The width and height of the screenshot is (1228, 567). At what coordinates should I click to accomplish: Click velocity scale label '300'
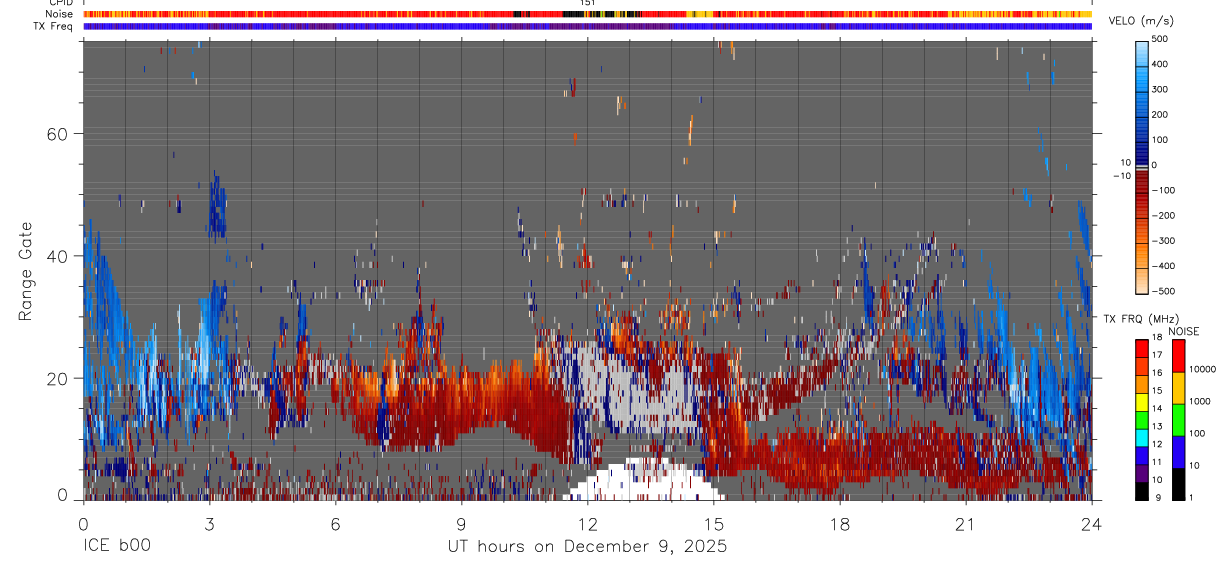(x=1160, y=89)
